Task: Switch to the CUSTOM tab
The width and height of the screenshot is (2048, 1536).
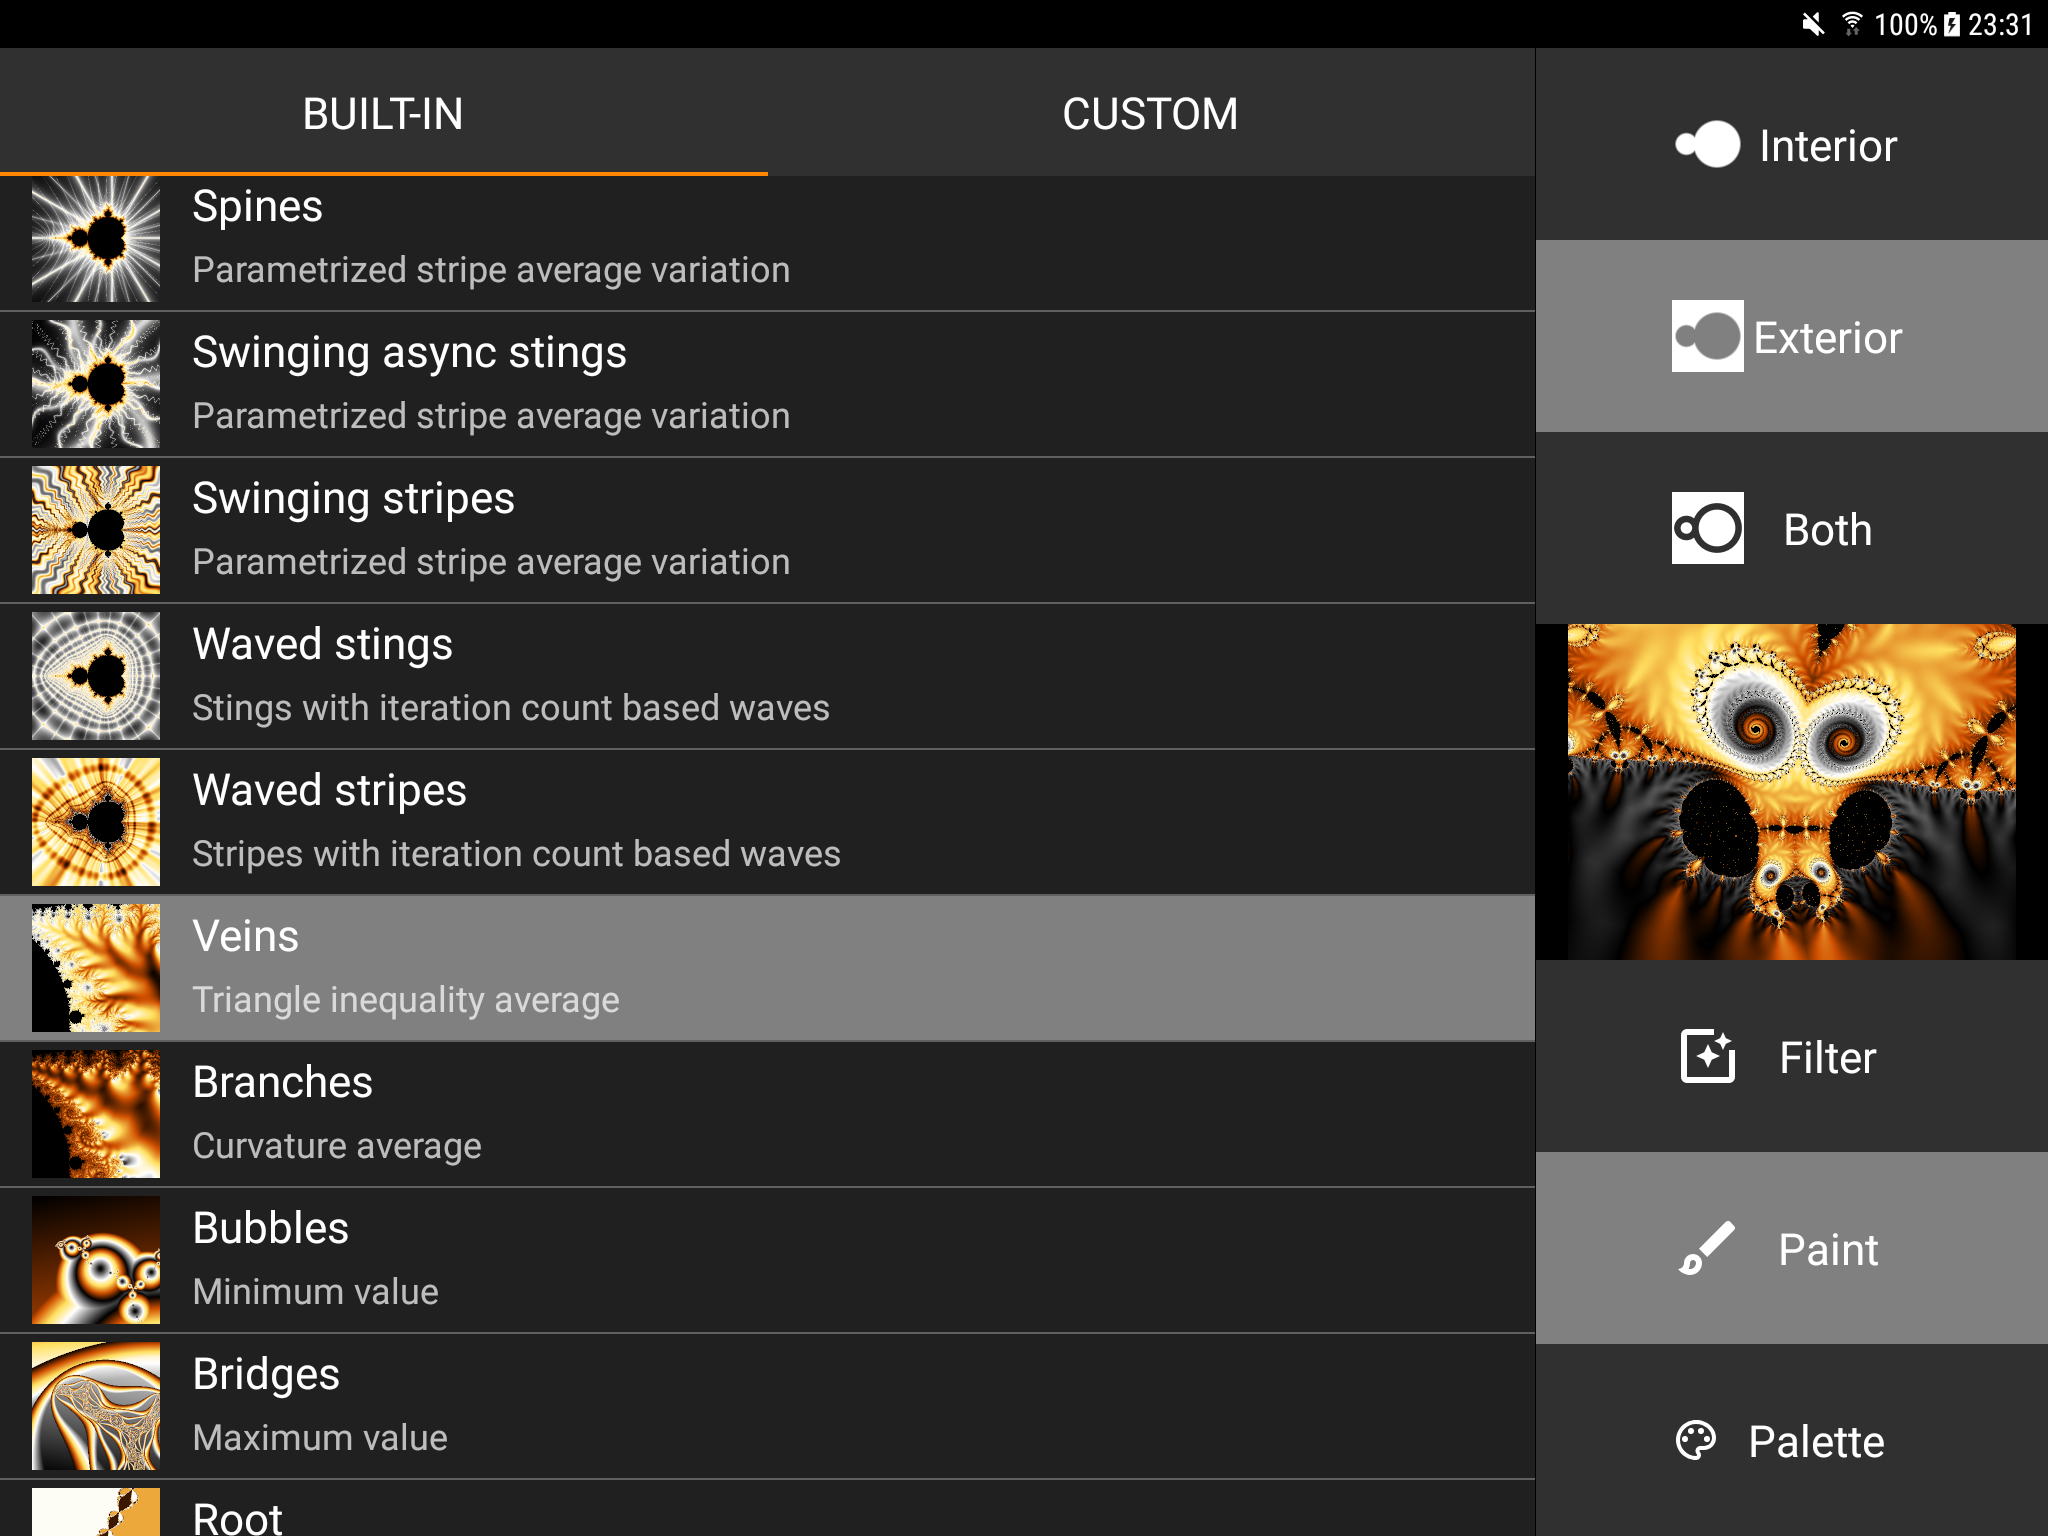Action: pos(1151,114)
